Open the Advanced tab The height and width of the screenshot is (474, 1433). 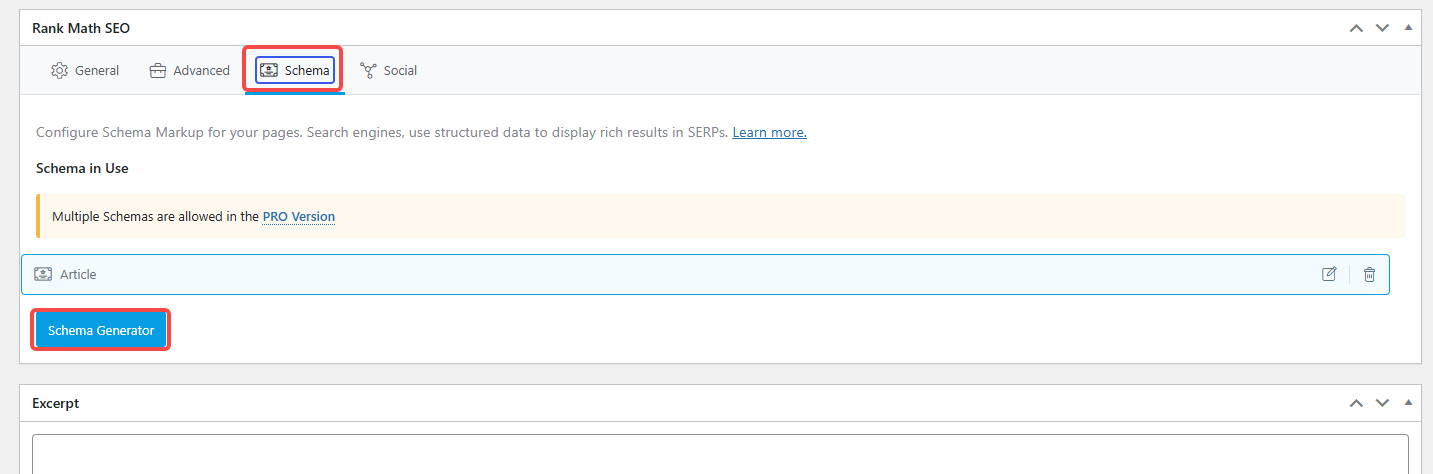(189, 71)
